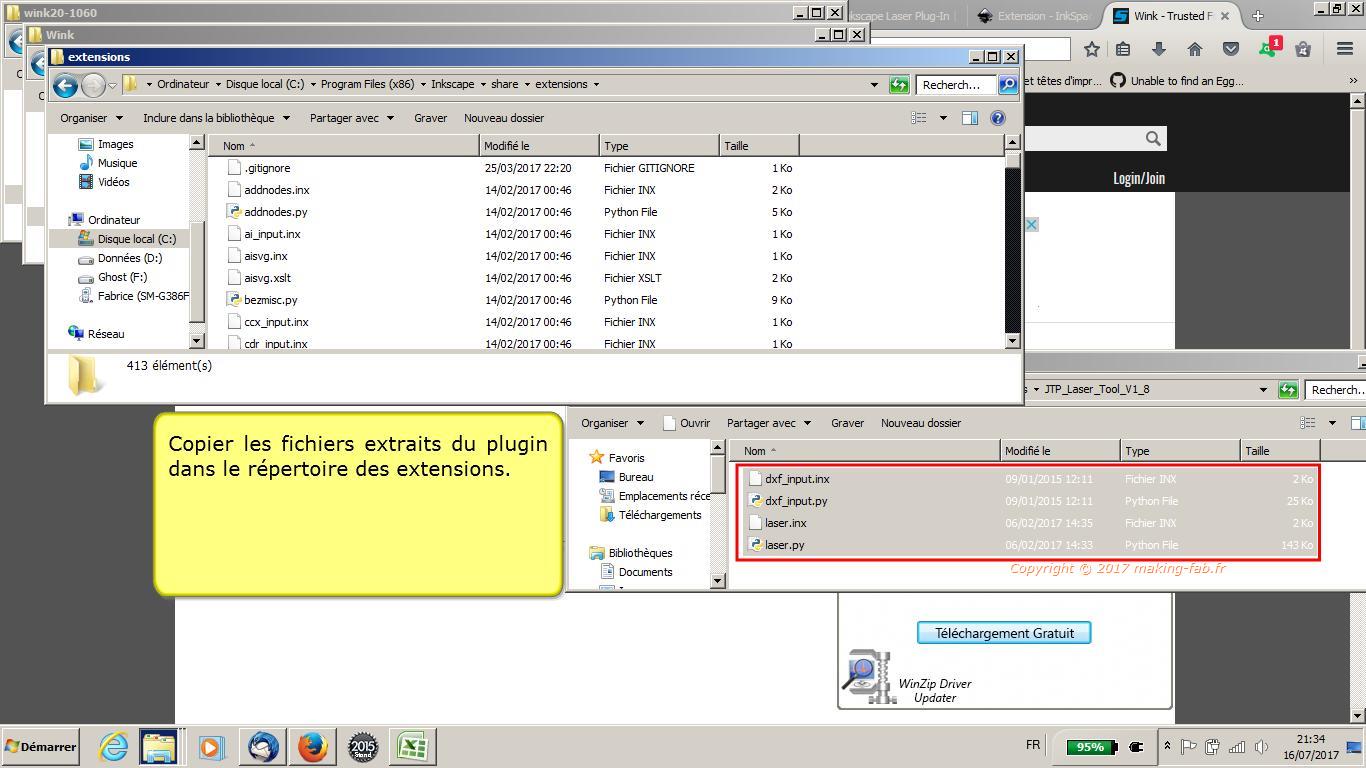This screenshot has width=1366, height=768.
Task: Click the Firefox home icon
Action: 1194,49
